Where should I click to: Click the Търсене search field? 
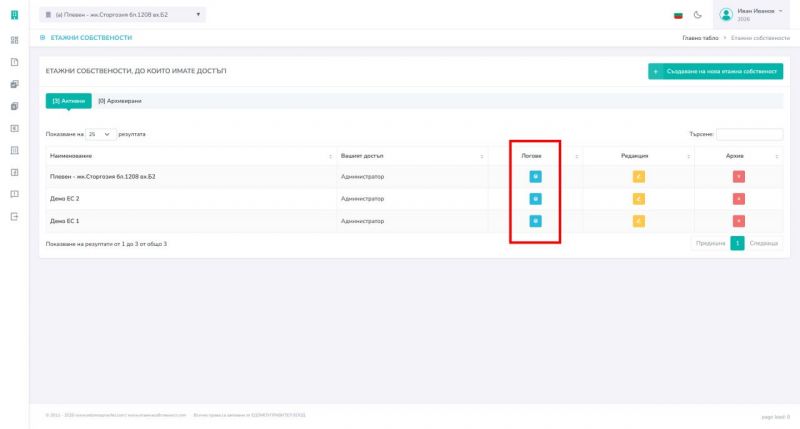click(749, 134)
